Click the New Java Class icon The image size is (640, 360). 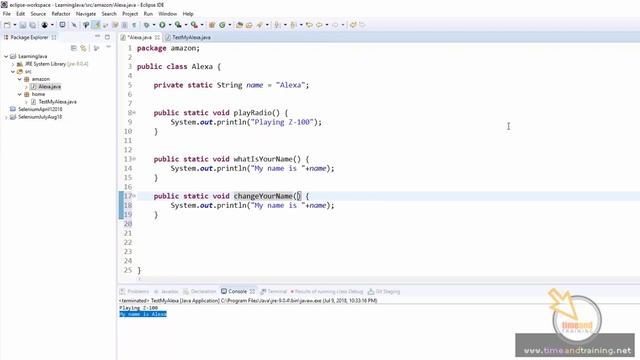point(222,25)
